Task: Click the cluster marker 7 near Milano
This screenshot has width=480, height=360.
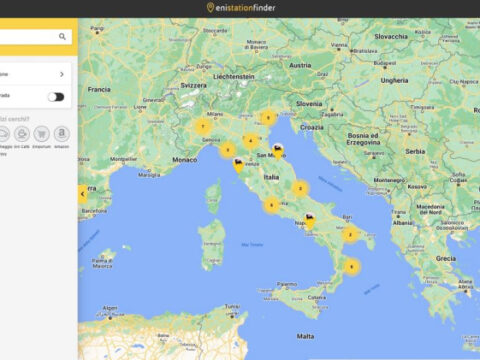Action: (203, 126)
